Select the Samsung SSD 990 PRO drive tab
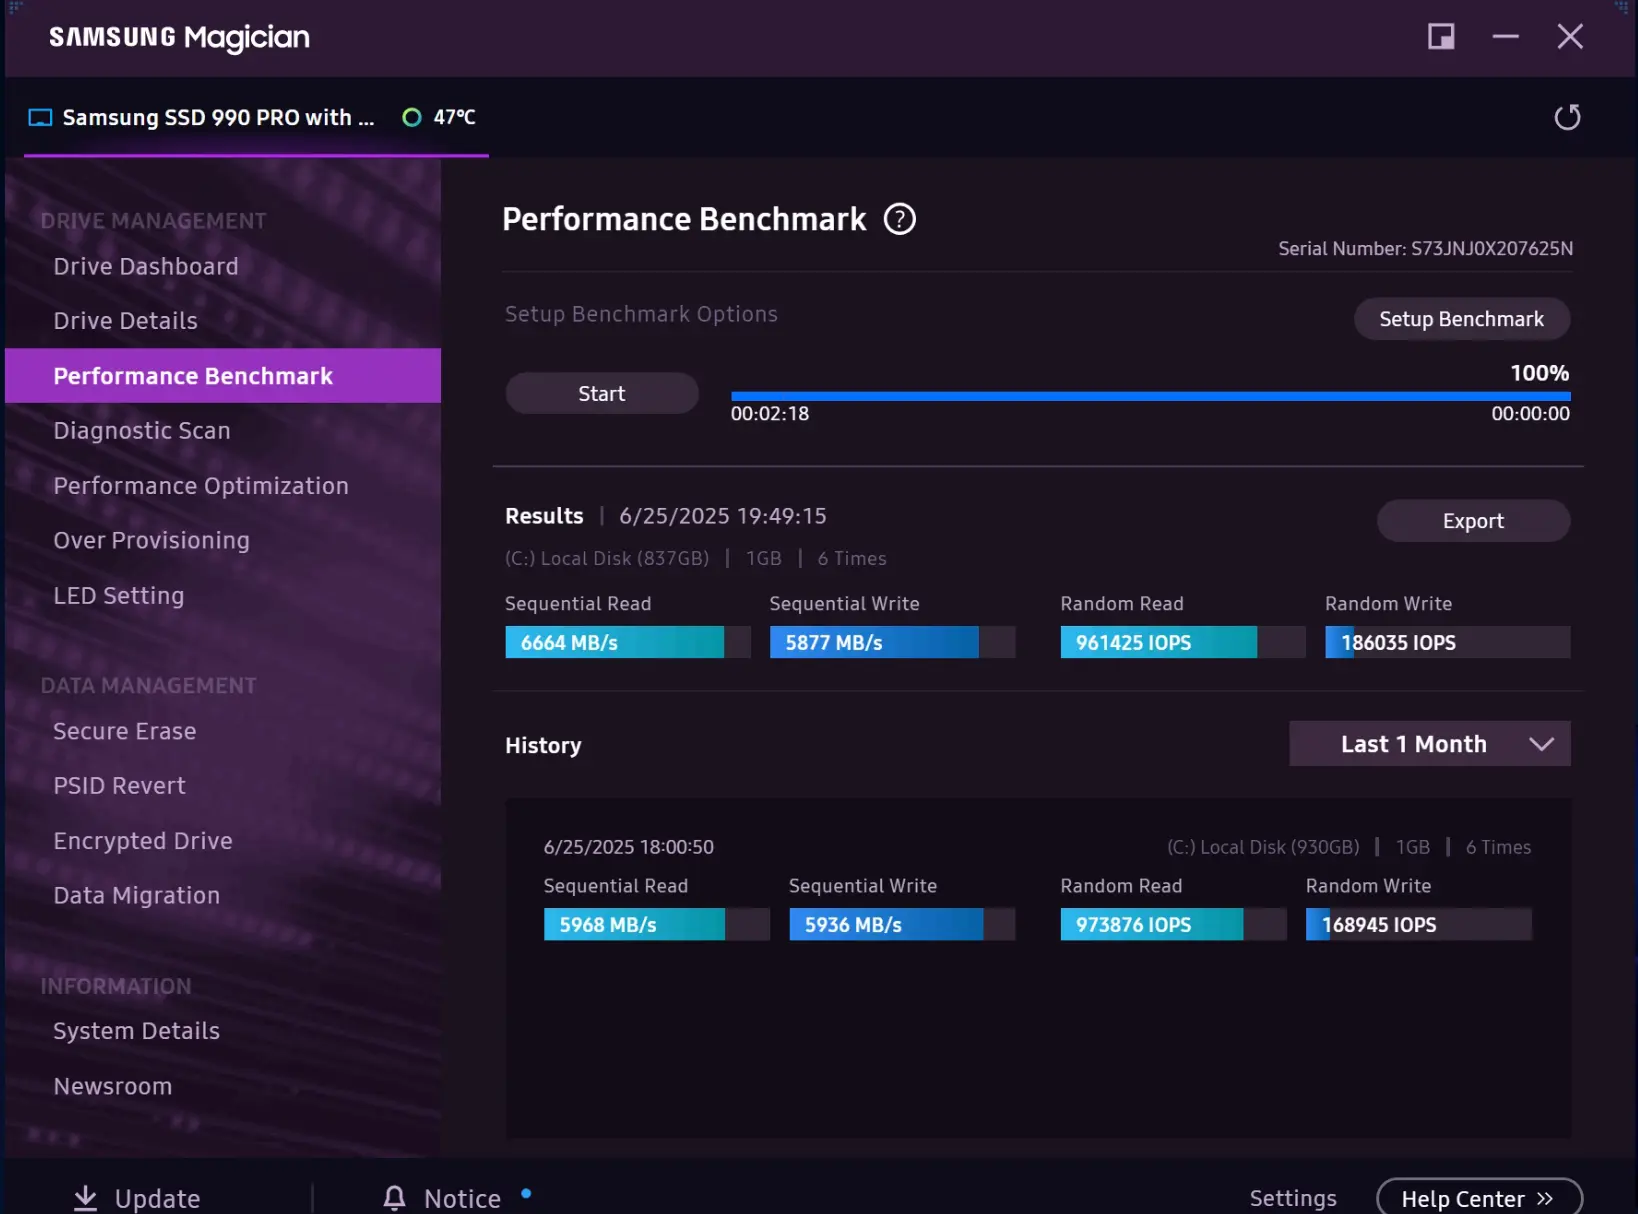This screenshot has height=1214, width=1638. click(x=256, y=118)
